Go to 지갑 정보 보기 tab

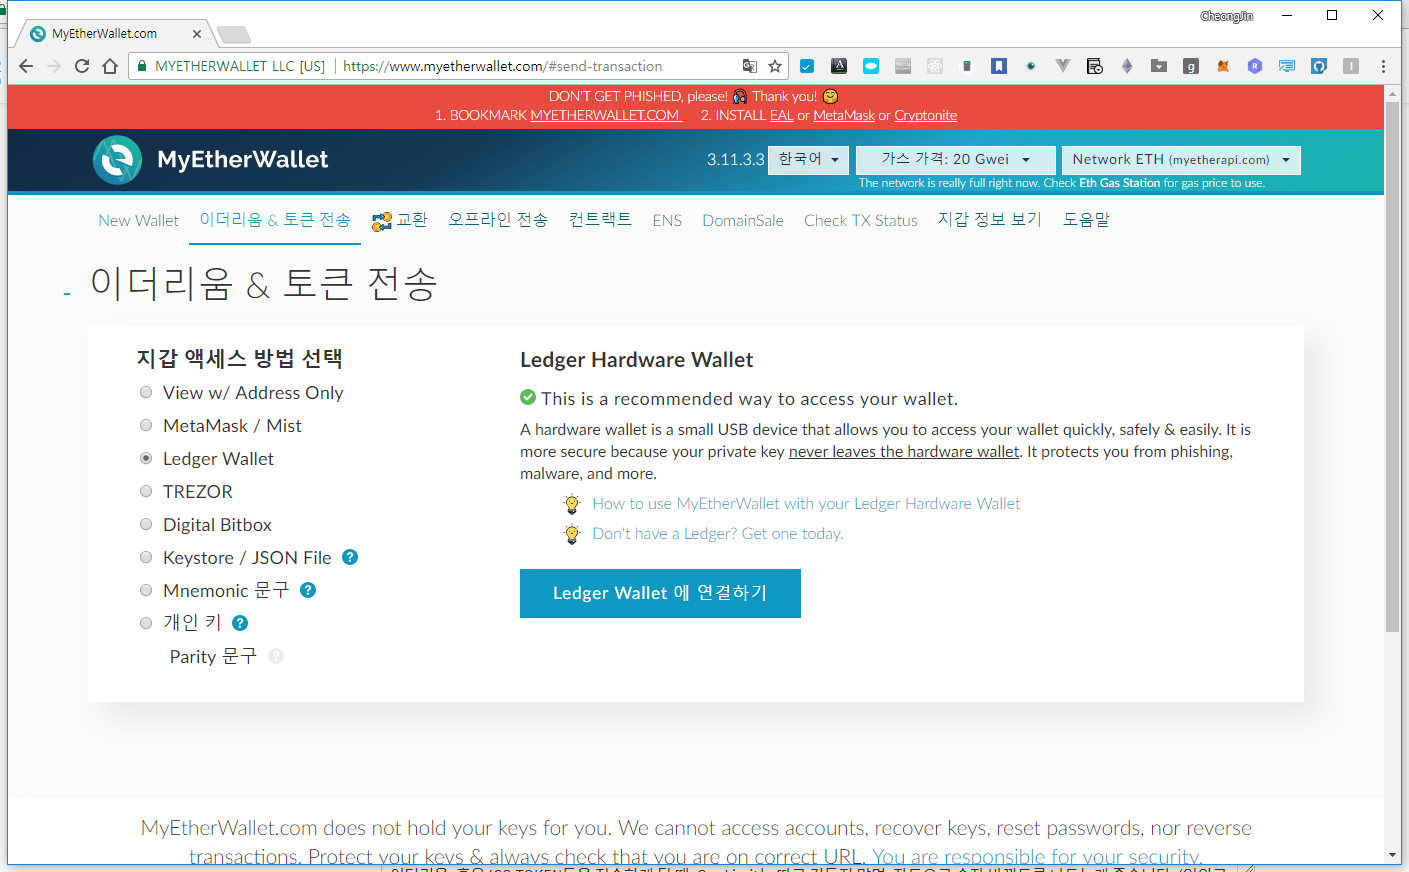(990, 220)
